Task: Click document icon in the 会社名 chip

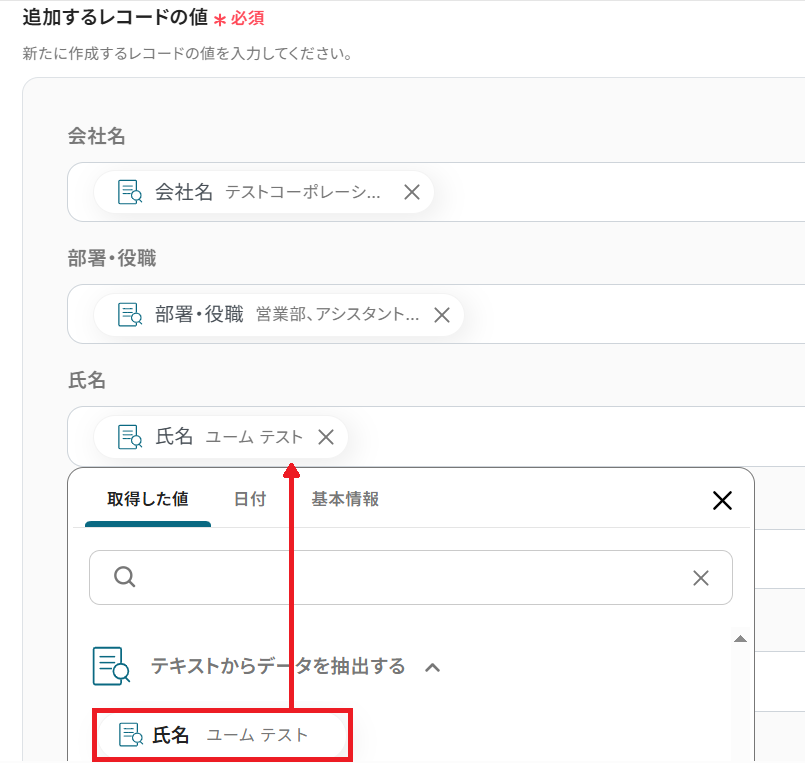Action: tap(130, 193)
